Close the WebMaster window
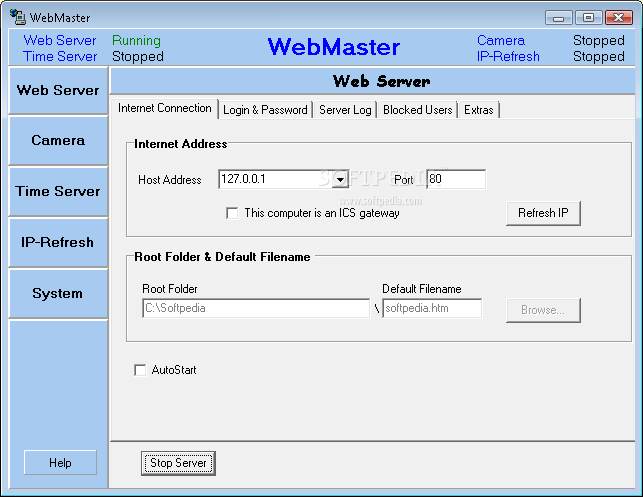 tap(618, 18)
